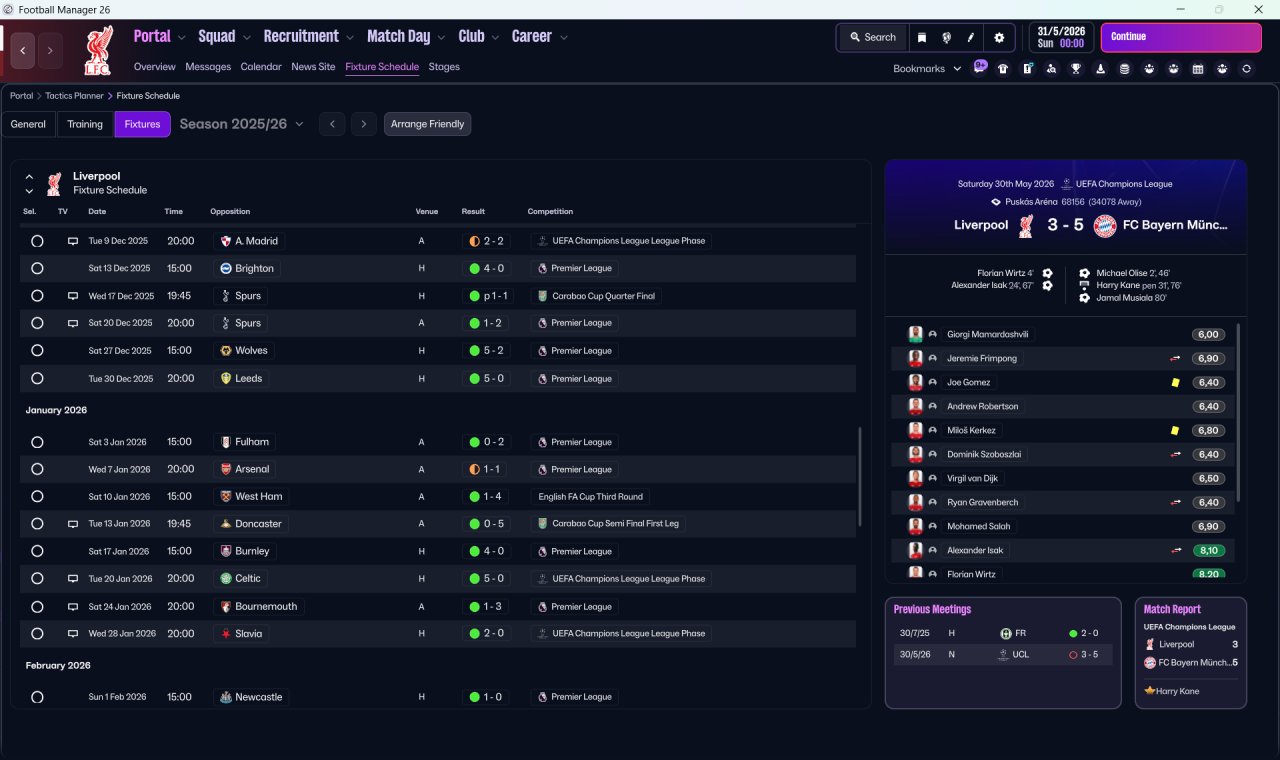The image size is (1280, 760).
Task: Click the Brighton club badge
Action: coord(226,269)
